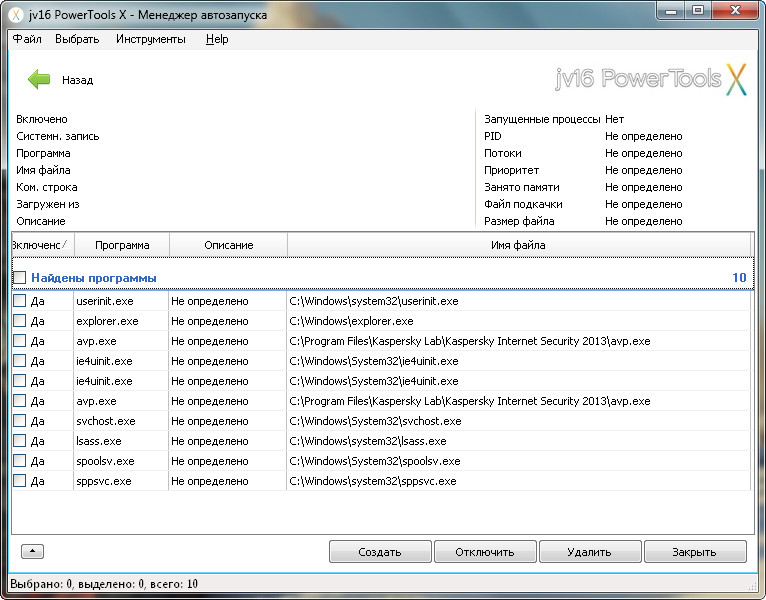This screenshot has height=600, width=766.
Task: Click the group count number 10
Action: click(x=739, y=278)
